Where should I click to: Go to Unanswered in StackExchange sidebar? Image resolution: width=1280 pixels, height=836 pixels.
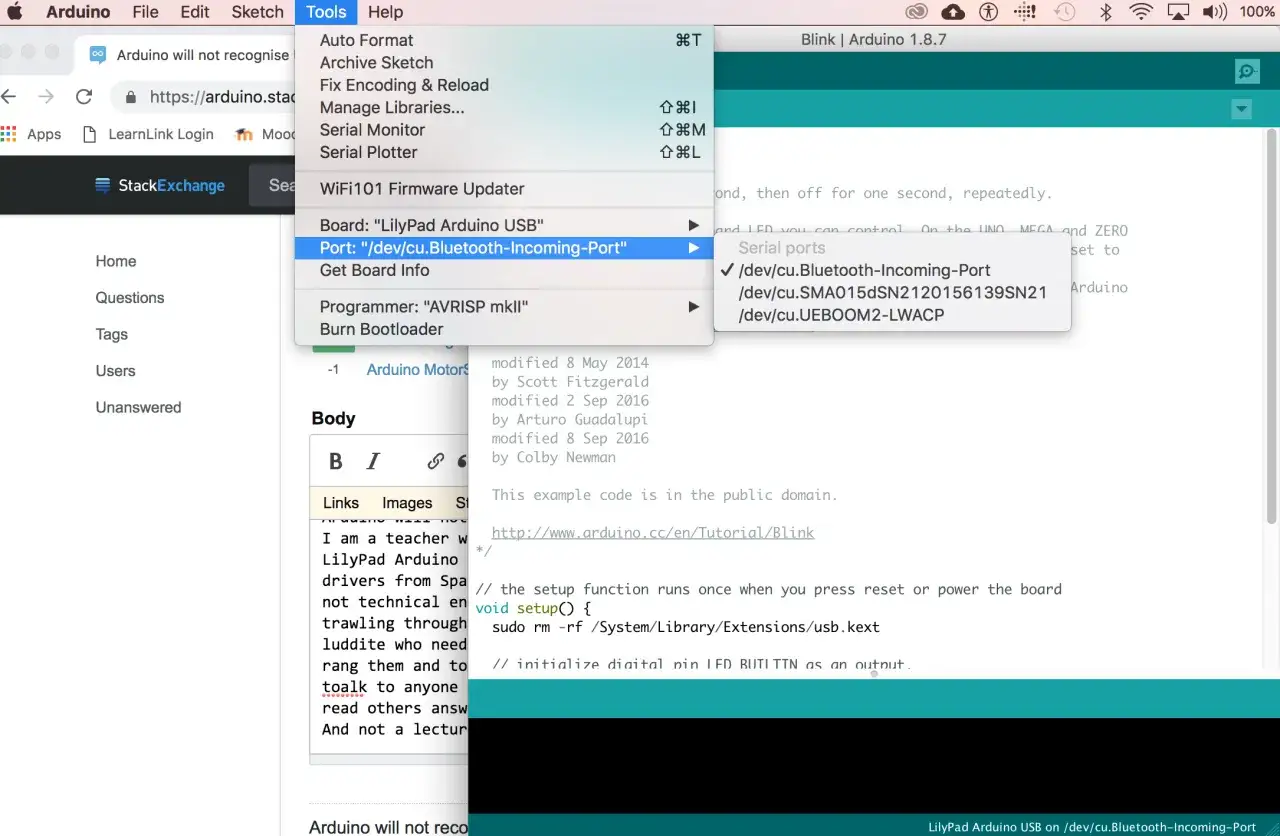(139, 407)
